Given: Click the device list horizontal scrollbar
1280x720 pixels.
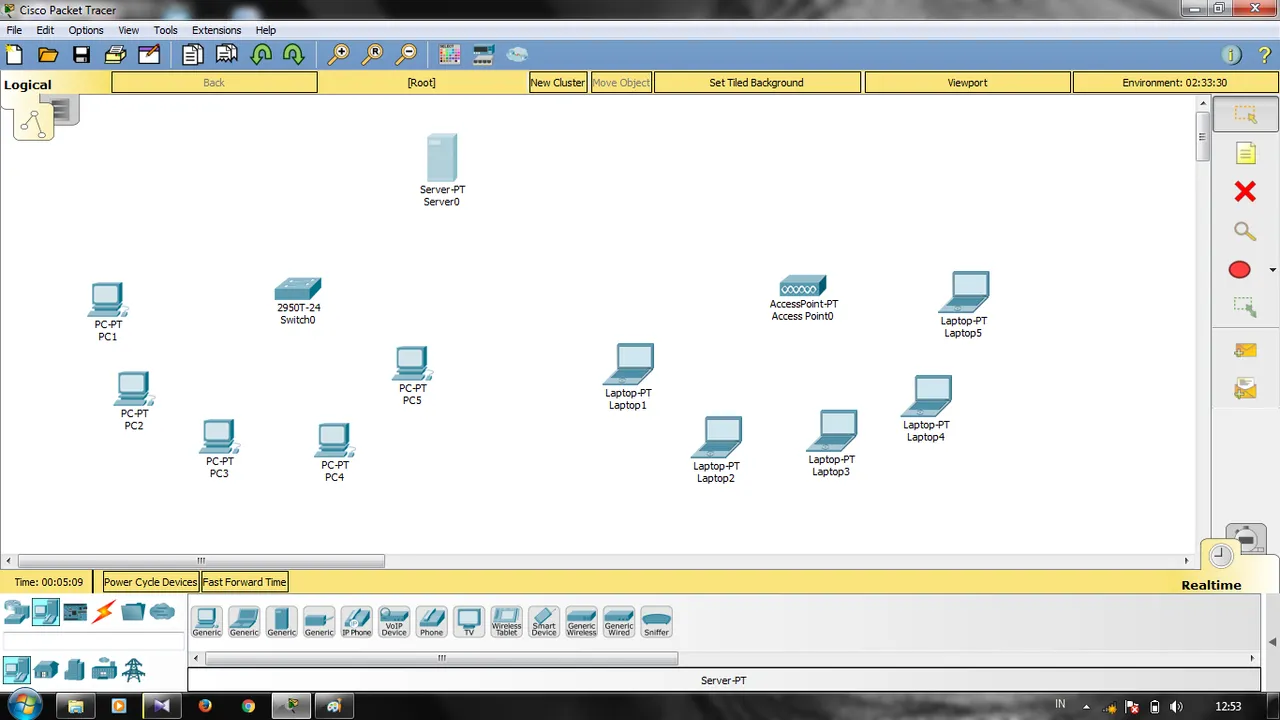Looking at the screenshot, I should coord(441,658).
